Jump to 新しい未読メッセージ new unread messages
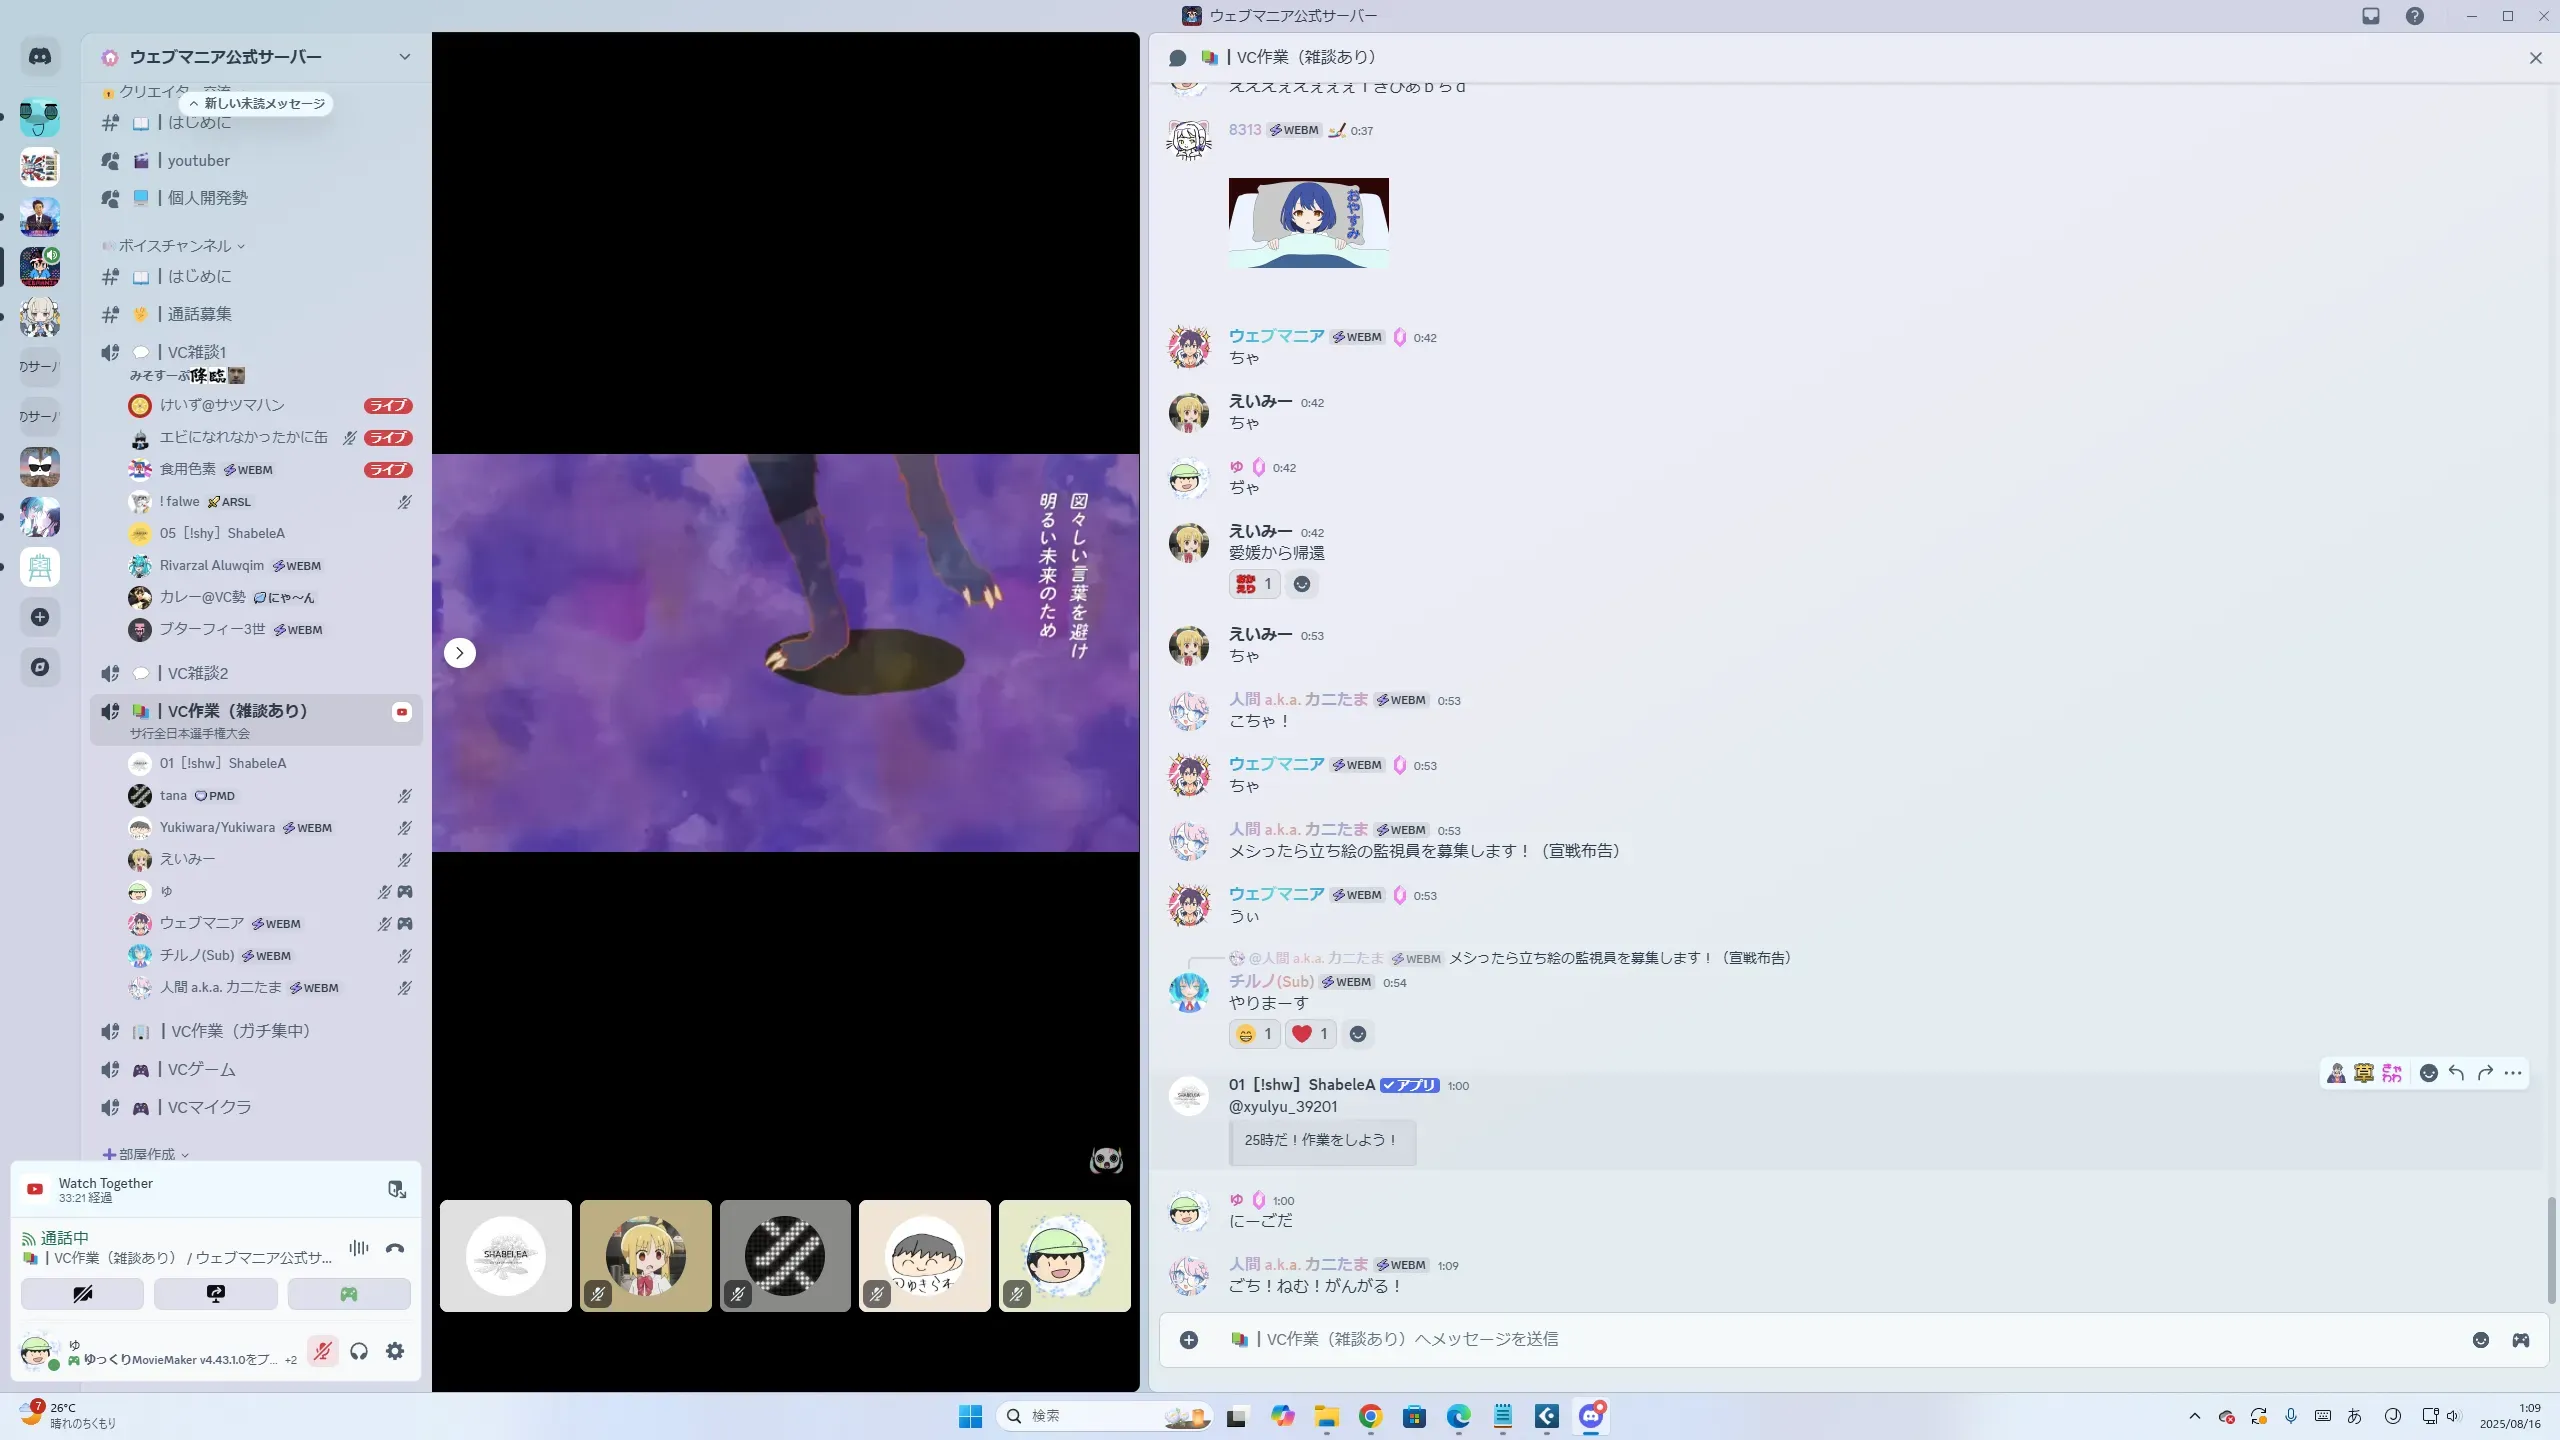This screenshot has height=1440, width=2560. (257, 103)
